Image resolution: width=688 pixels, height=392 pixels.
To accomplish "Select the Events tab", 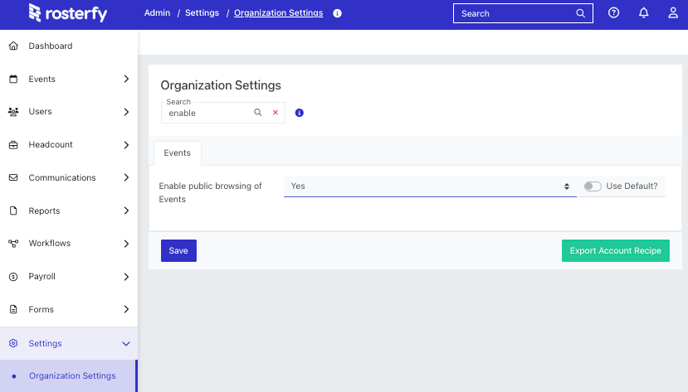I will tap(177, 153).
